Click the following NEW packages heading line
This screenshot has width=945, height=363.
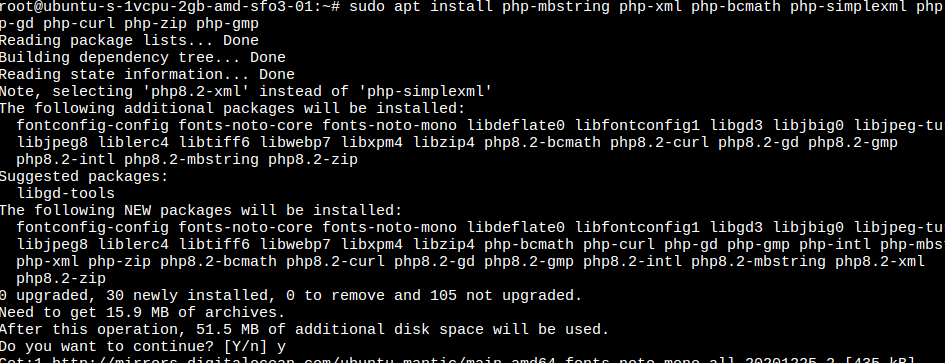click(201, 210)
